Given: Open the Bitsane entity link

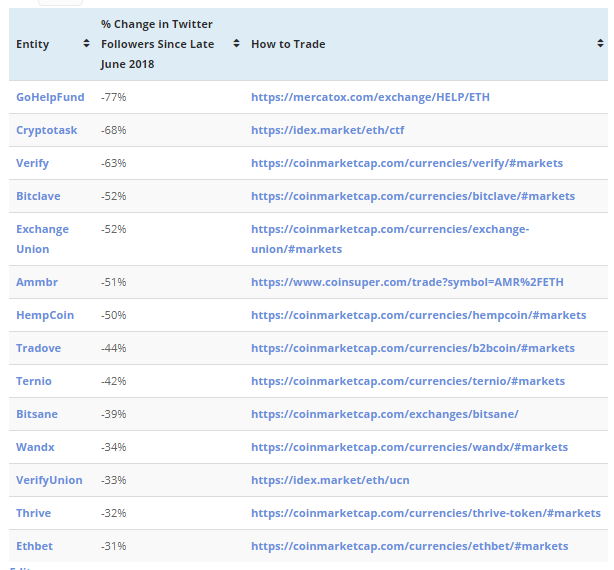Looking at the screenshot, I should [x=37, y=414].
